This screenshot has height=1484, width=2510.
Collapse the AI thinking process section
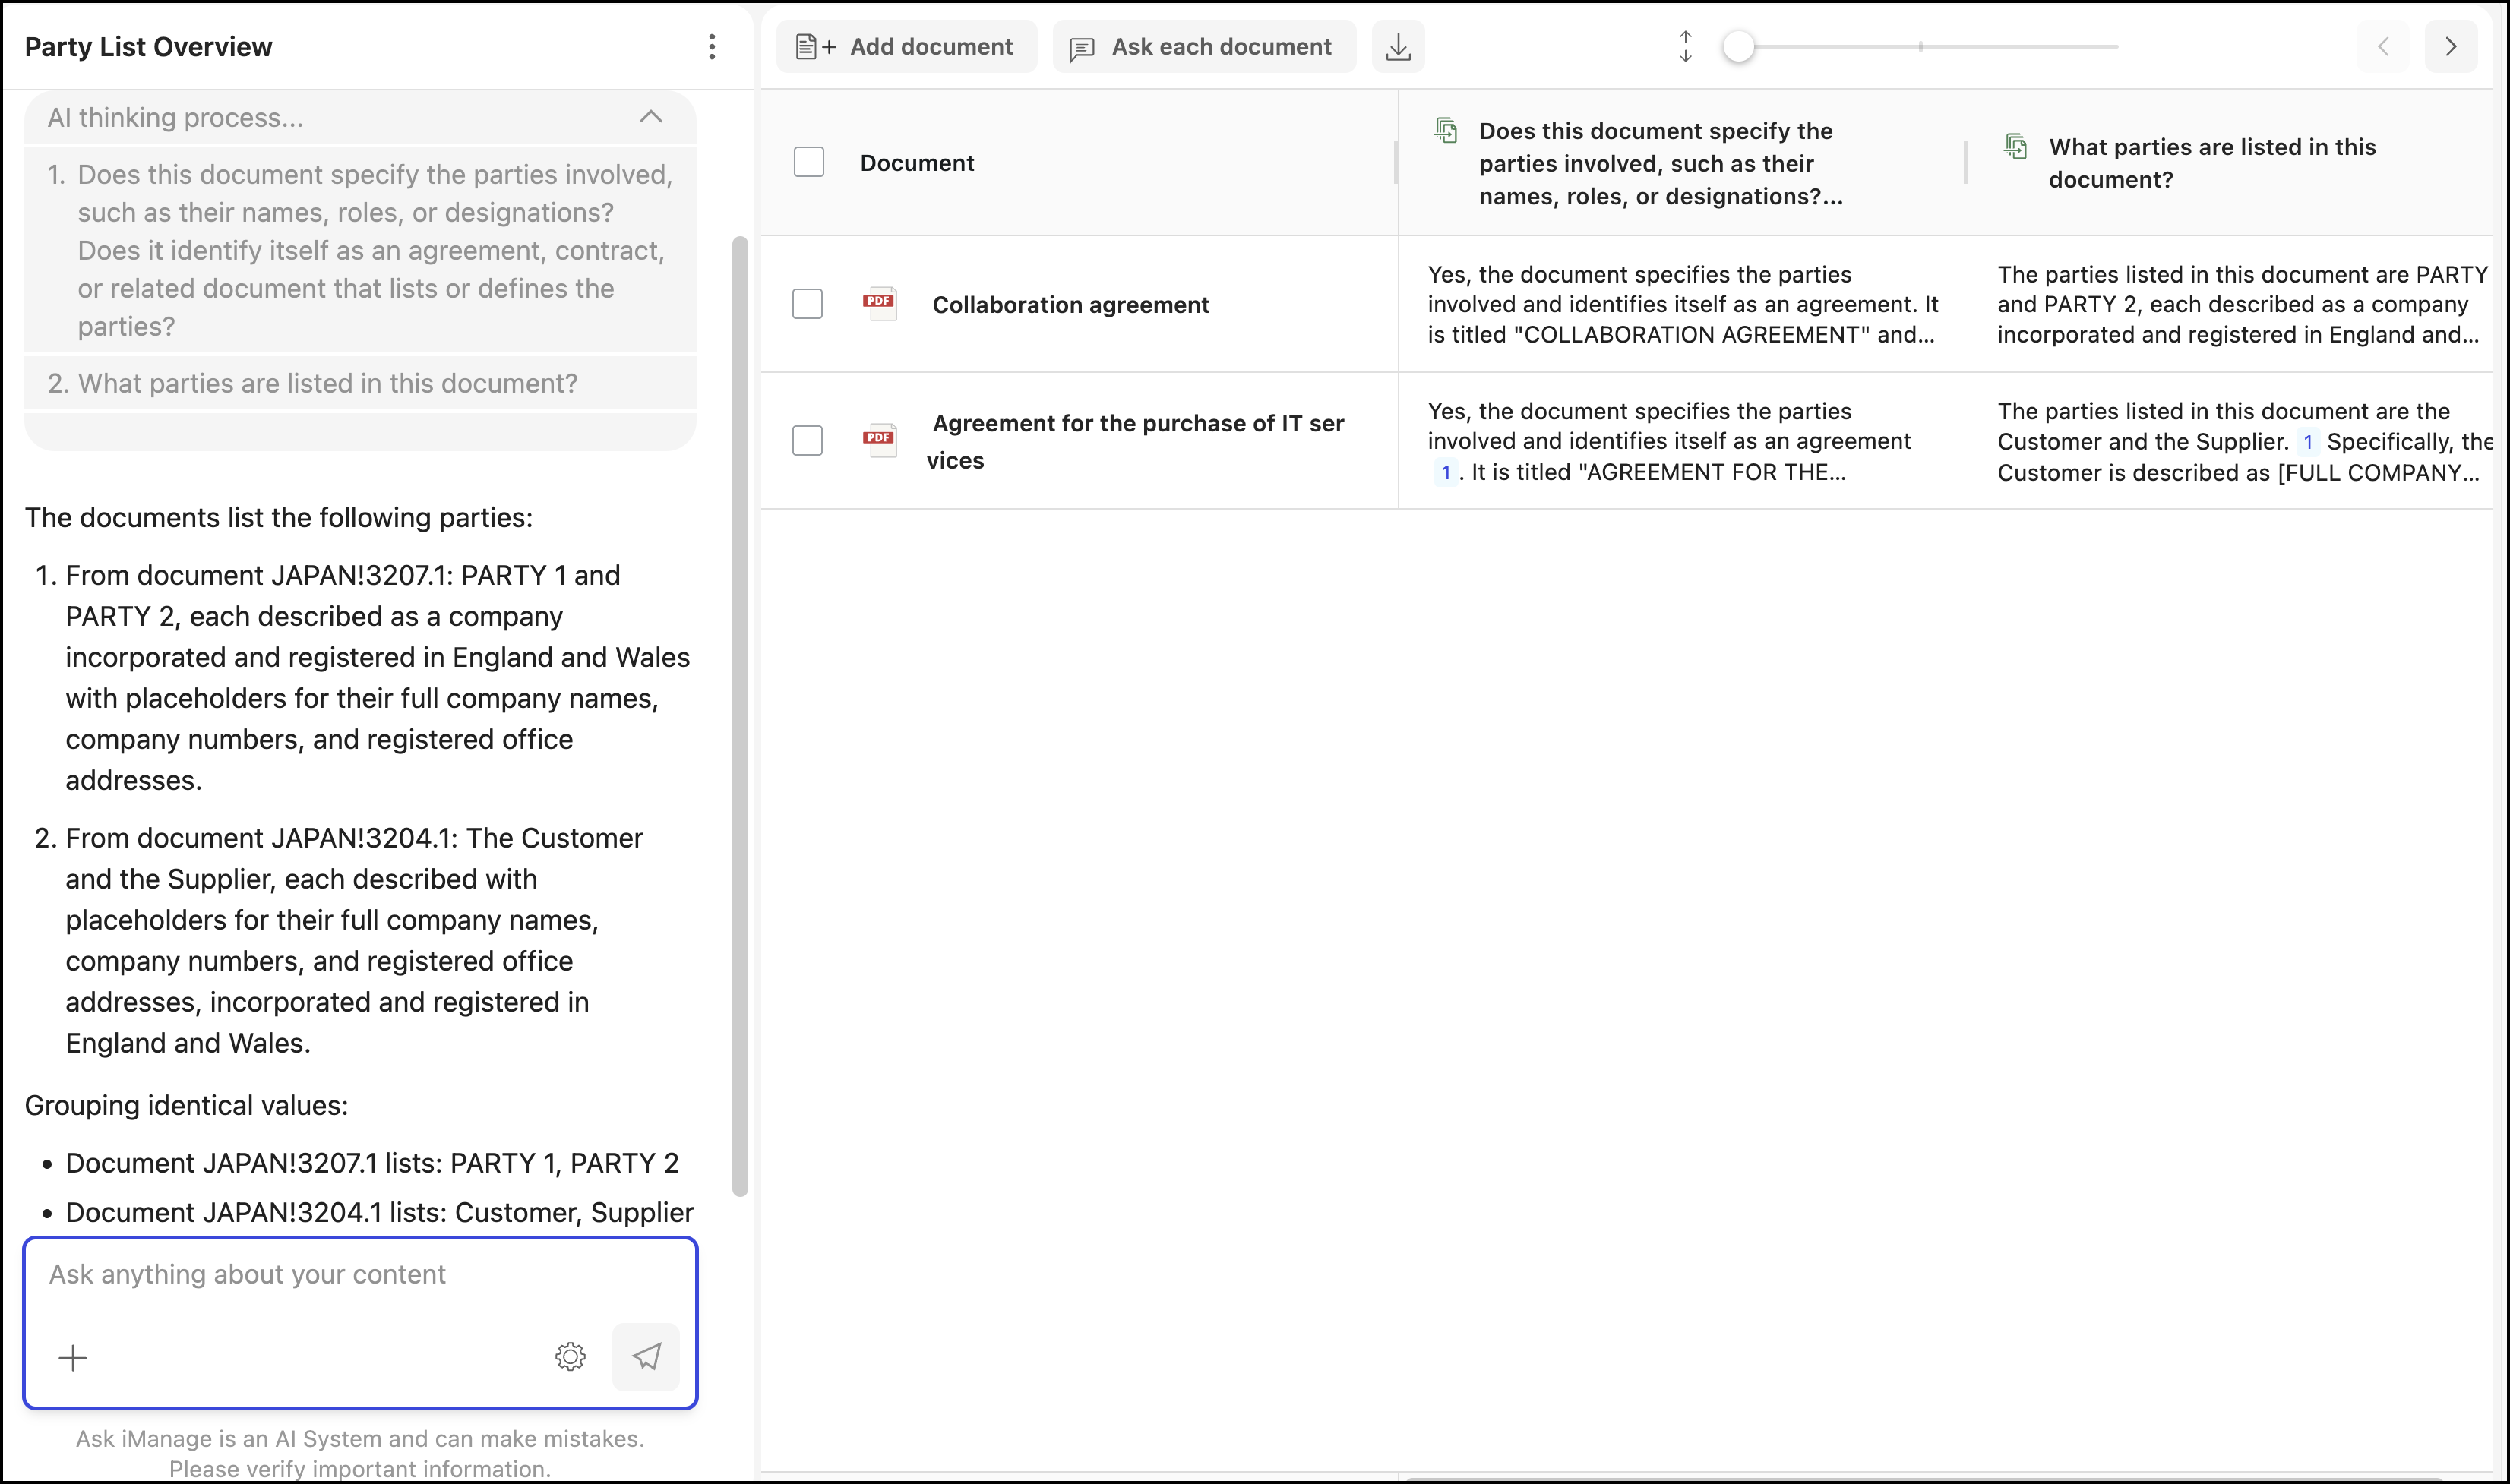click(650, 117)
